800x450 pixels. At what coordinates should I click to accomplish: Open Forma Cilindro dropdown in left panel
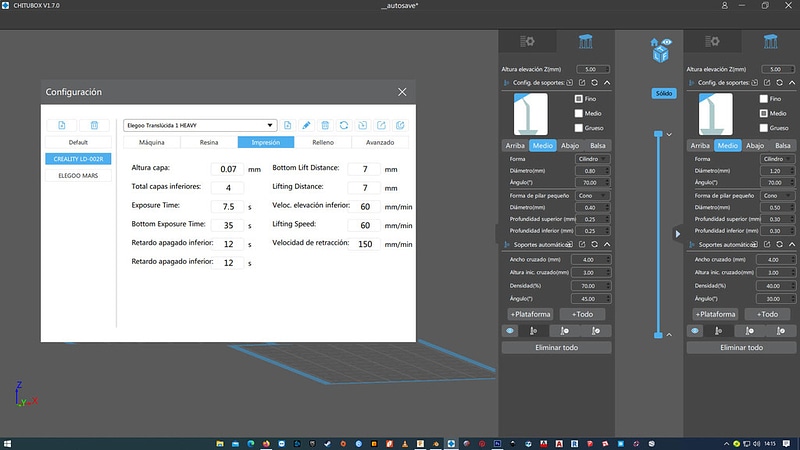tap(592, 159)
